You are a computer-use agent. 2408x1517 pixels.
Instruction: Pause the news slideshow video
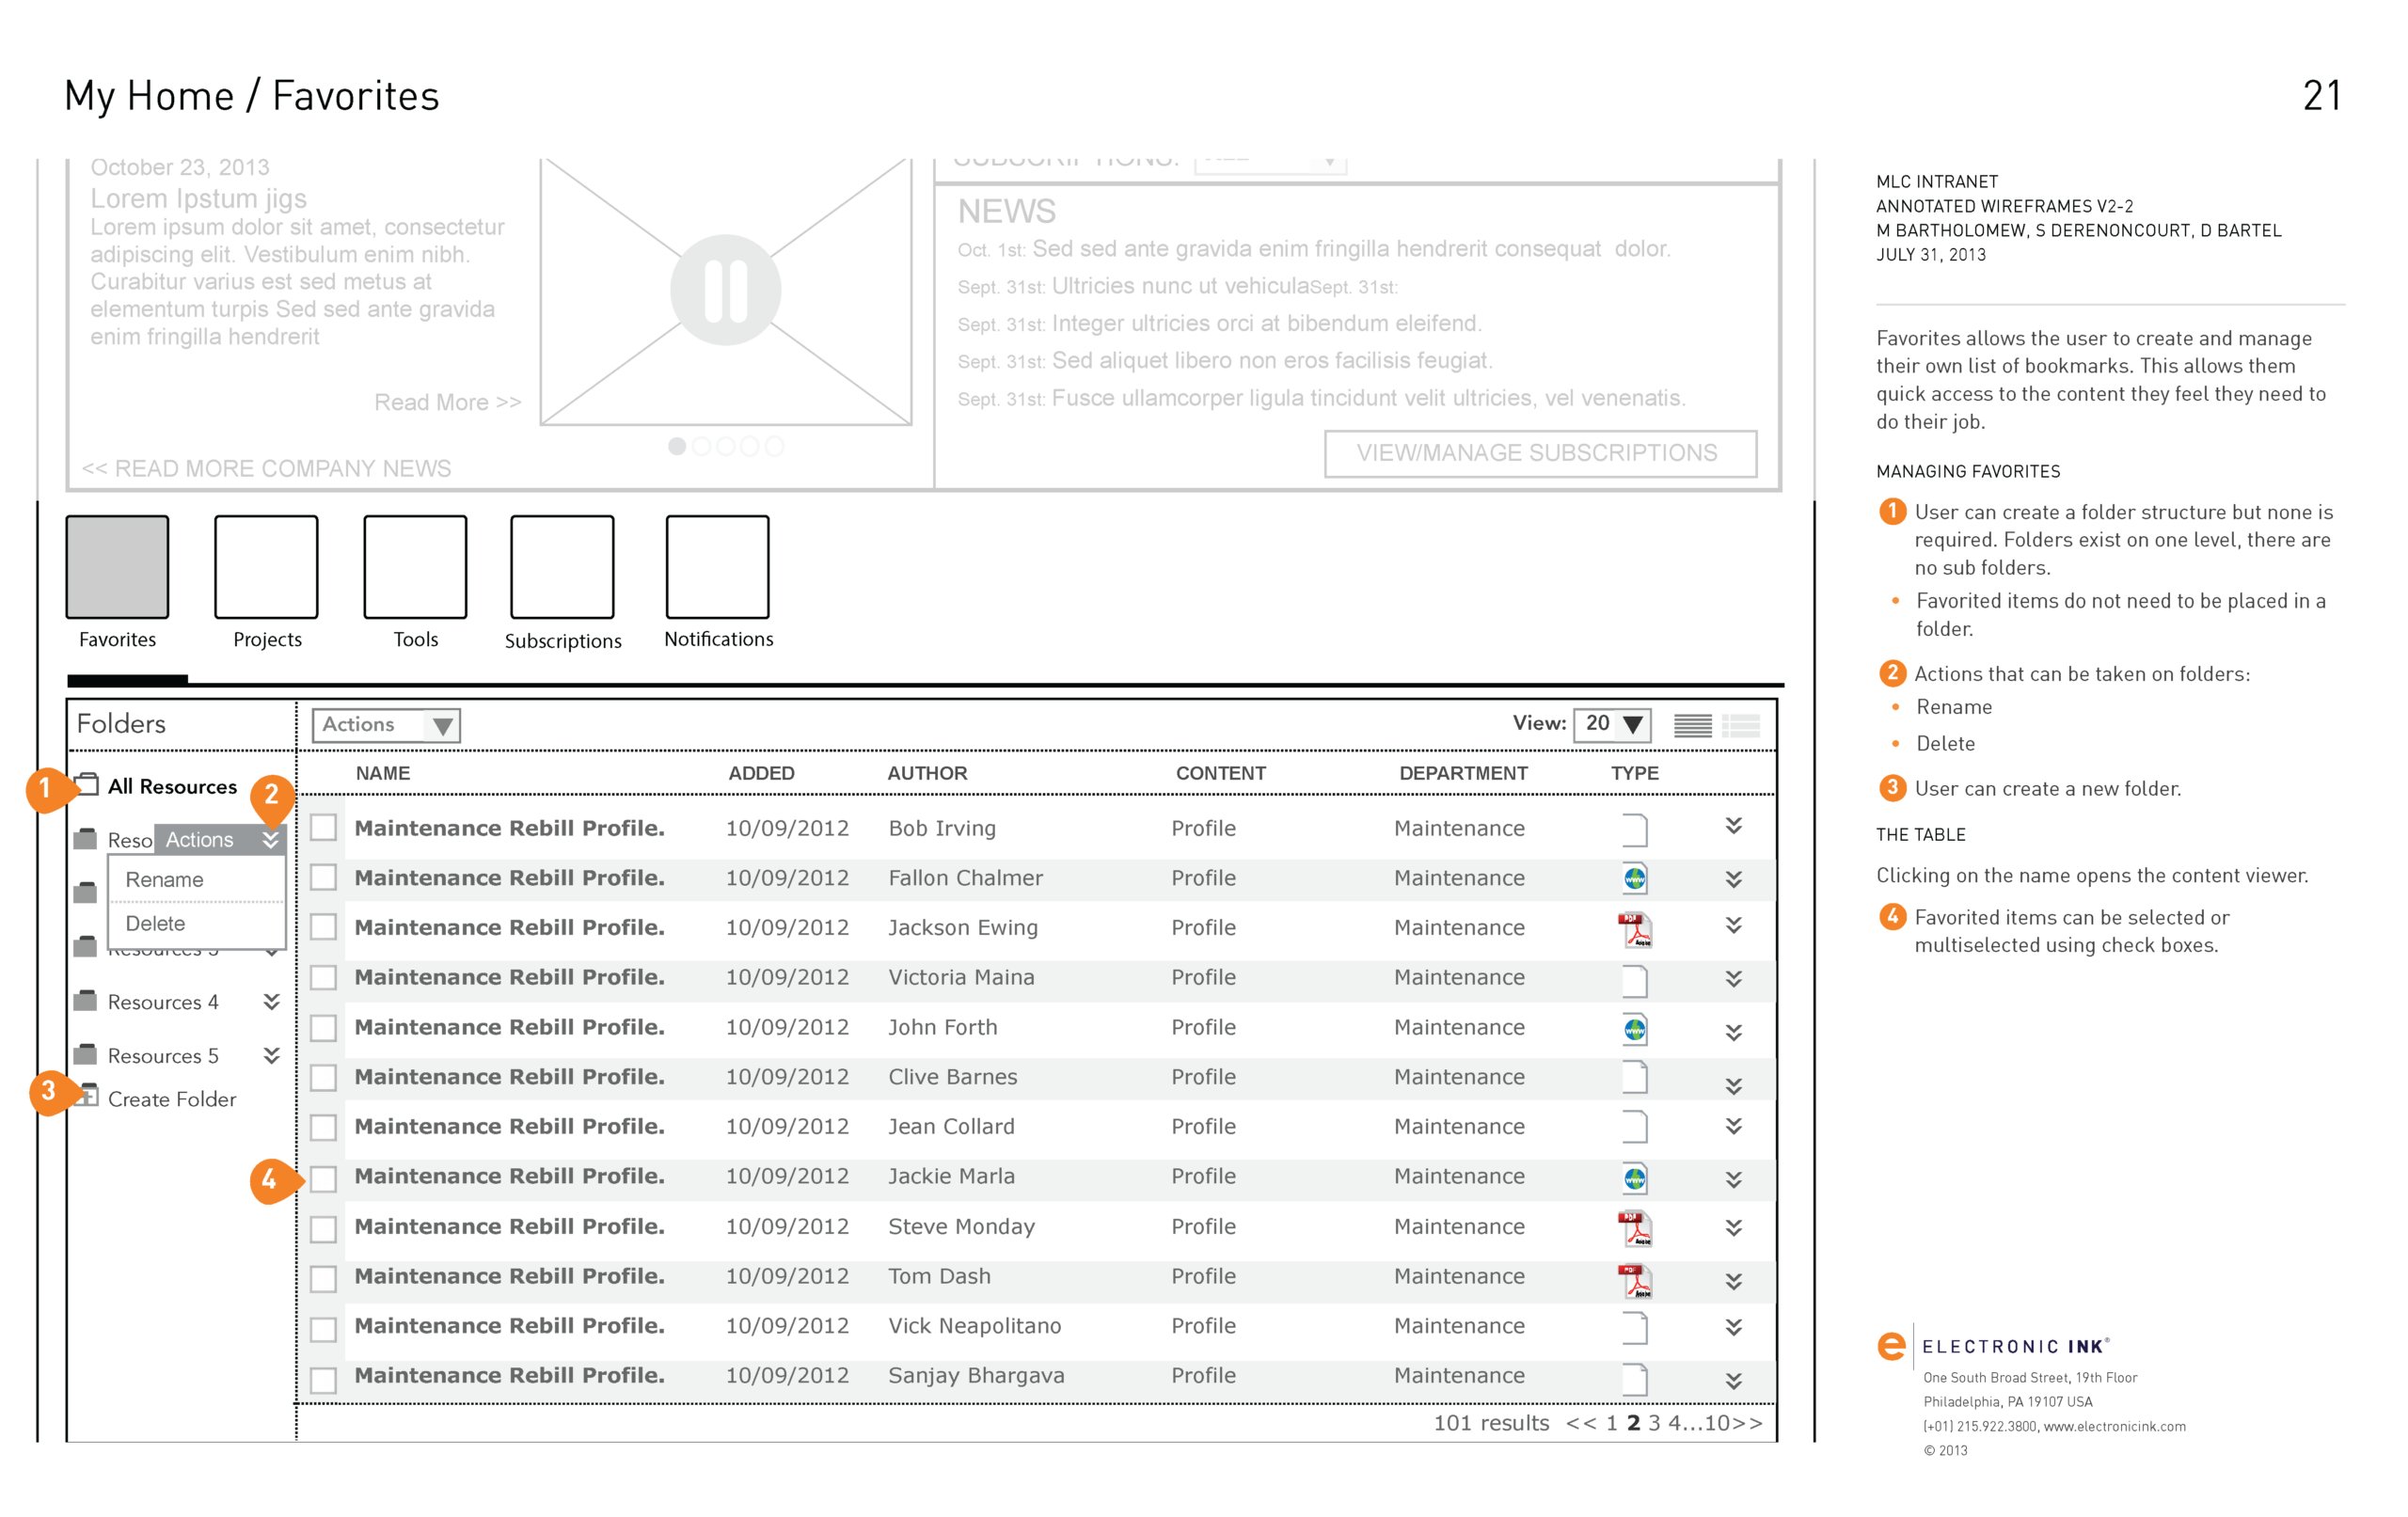[725, 290]
